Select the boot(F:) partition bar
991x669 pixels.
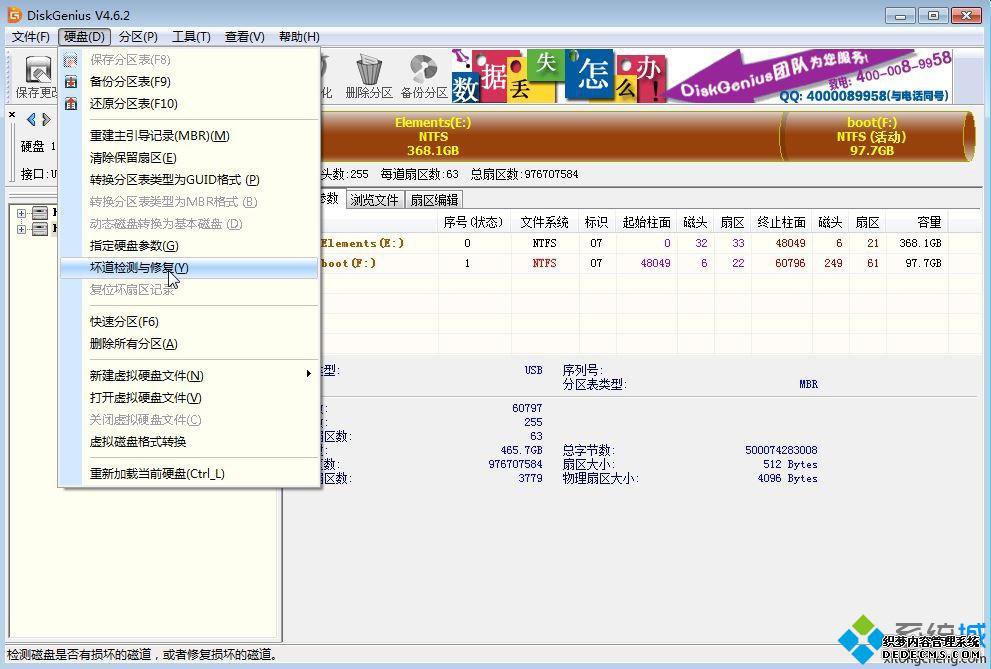pos(876,136)
